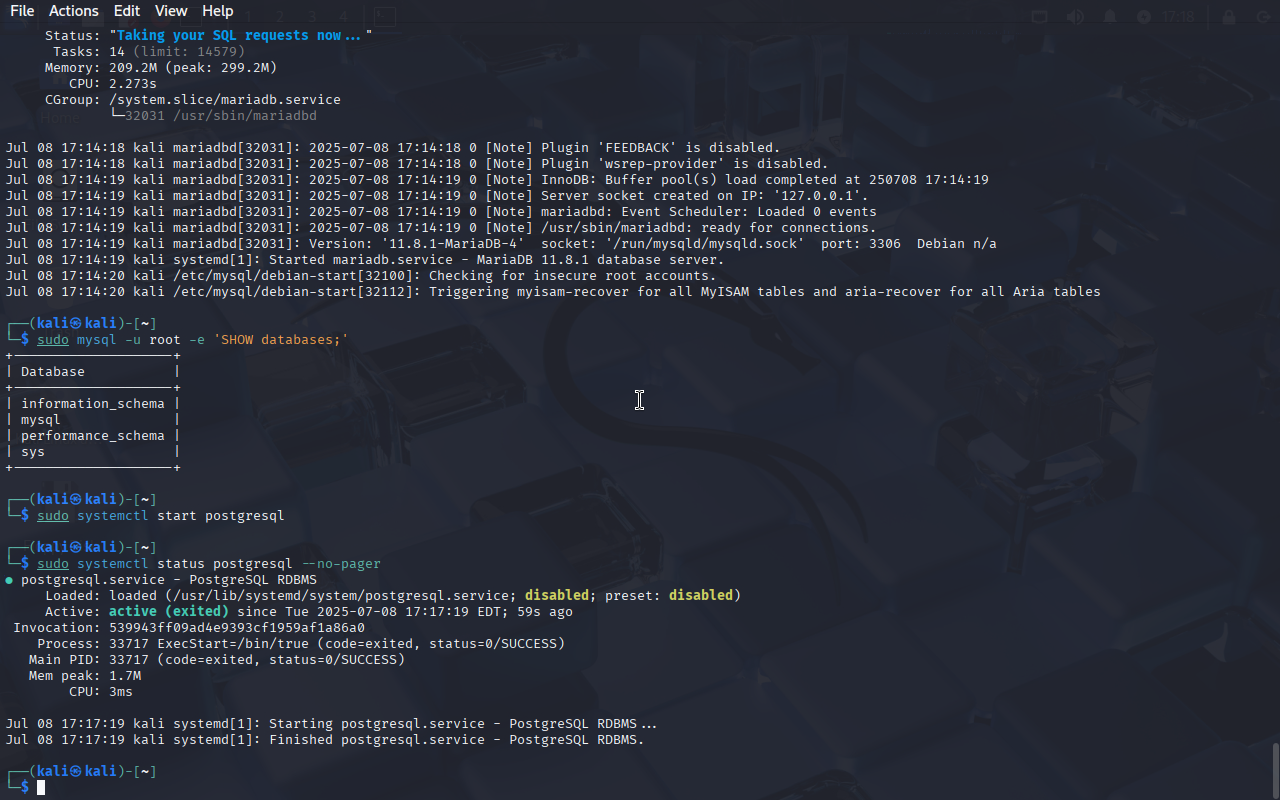Click the blinking cursor at the last prompt
The image size is (1280, 800).
(41, 788)
